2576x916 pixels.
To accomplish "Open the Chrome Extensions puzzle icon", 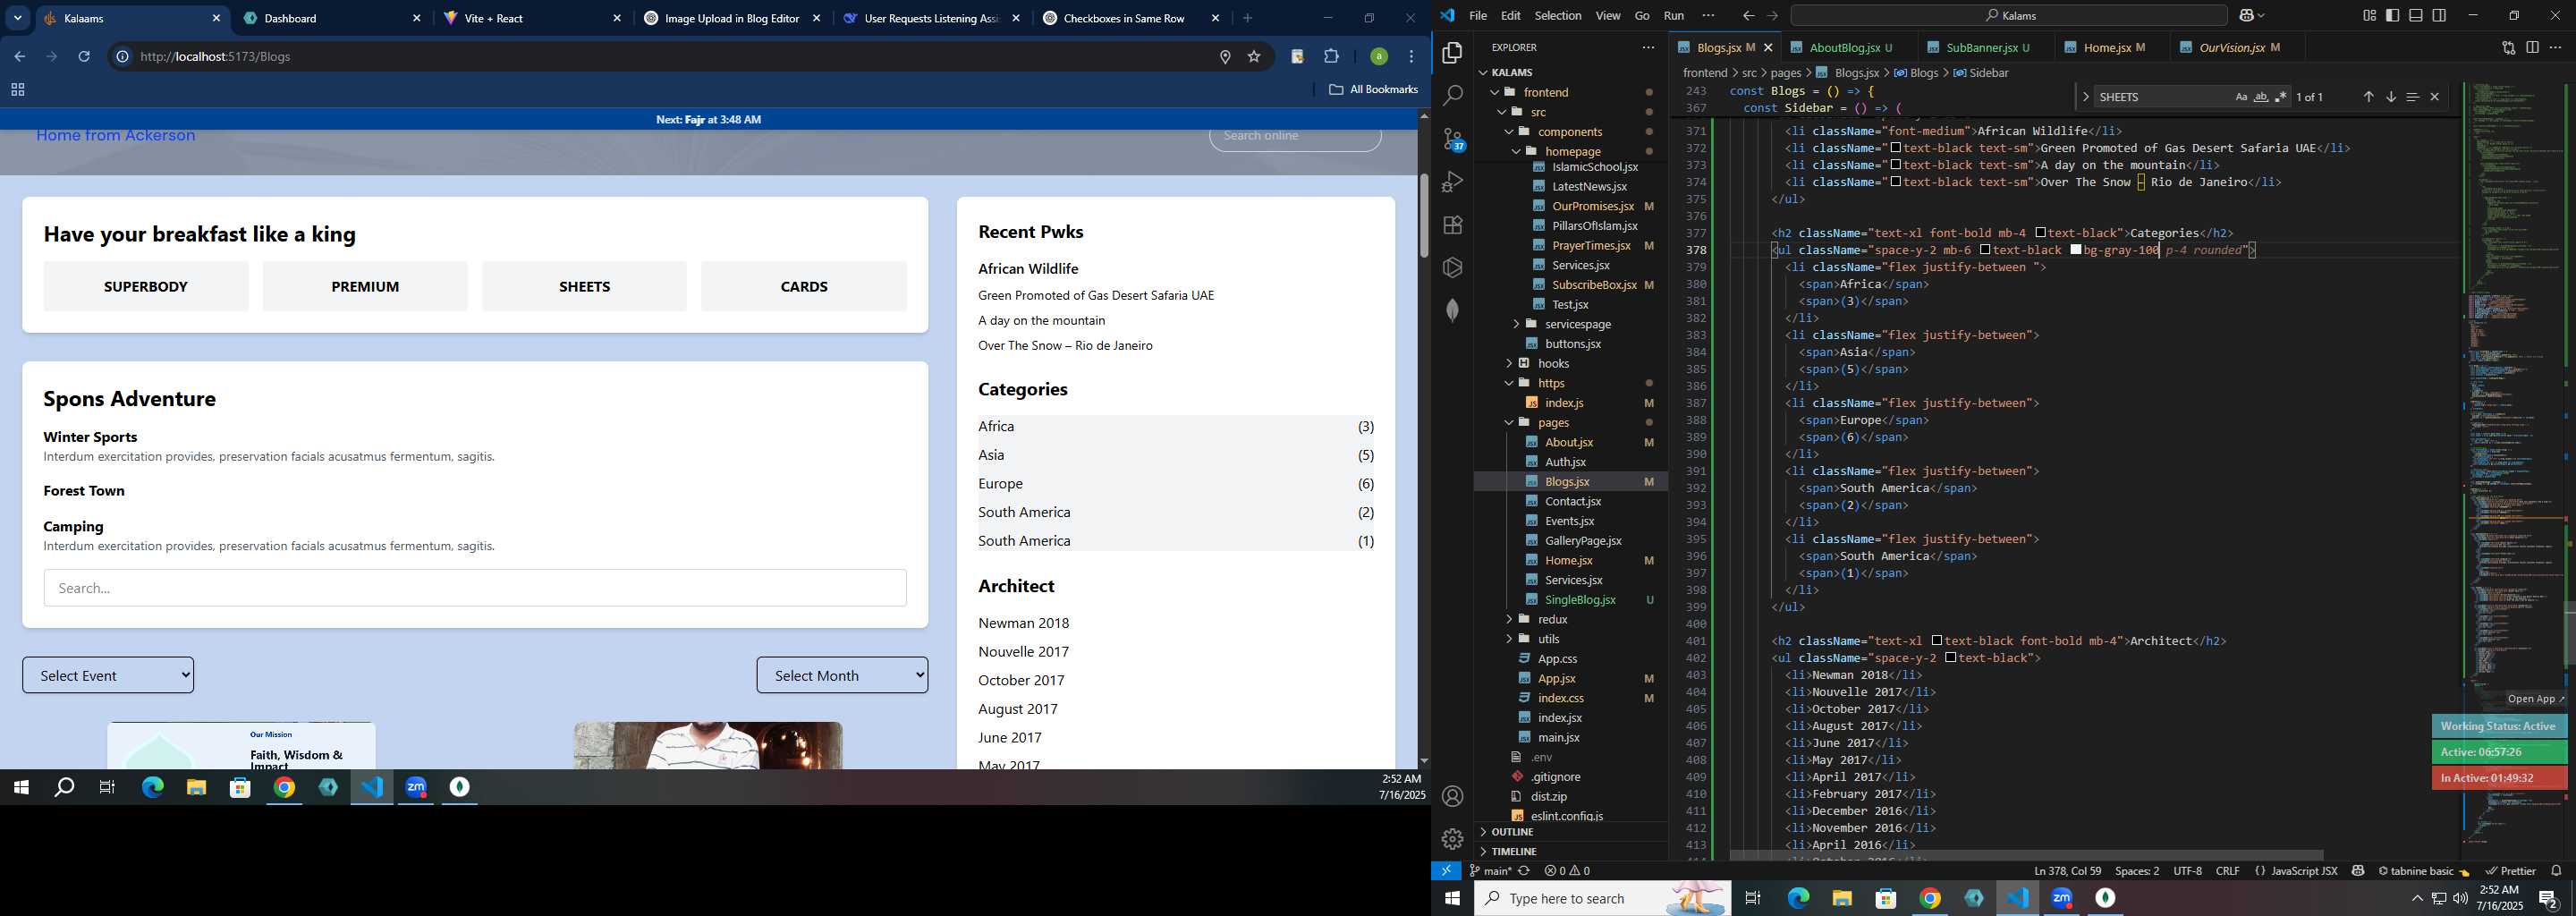I will coord(1331,57).
